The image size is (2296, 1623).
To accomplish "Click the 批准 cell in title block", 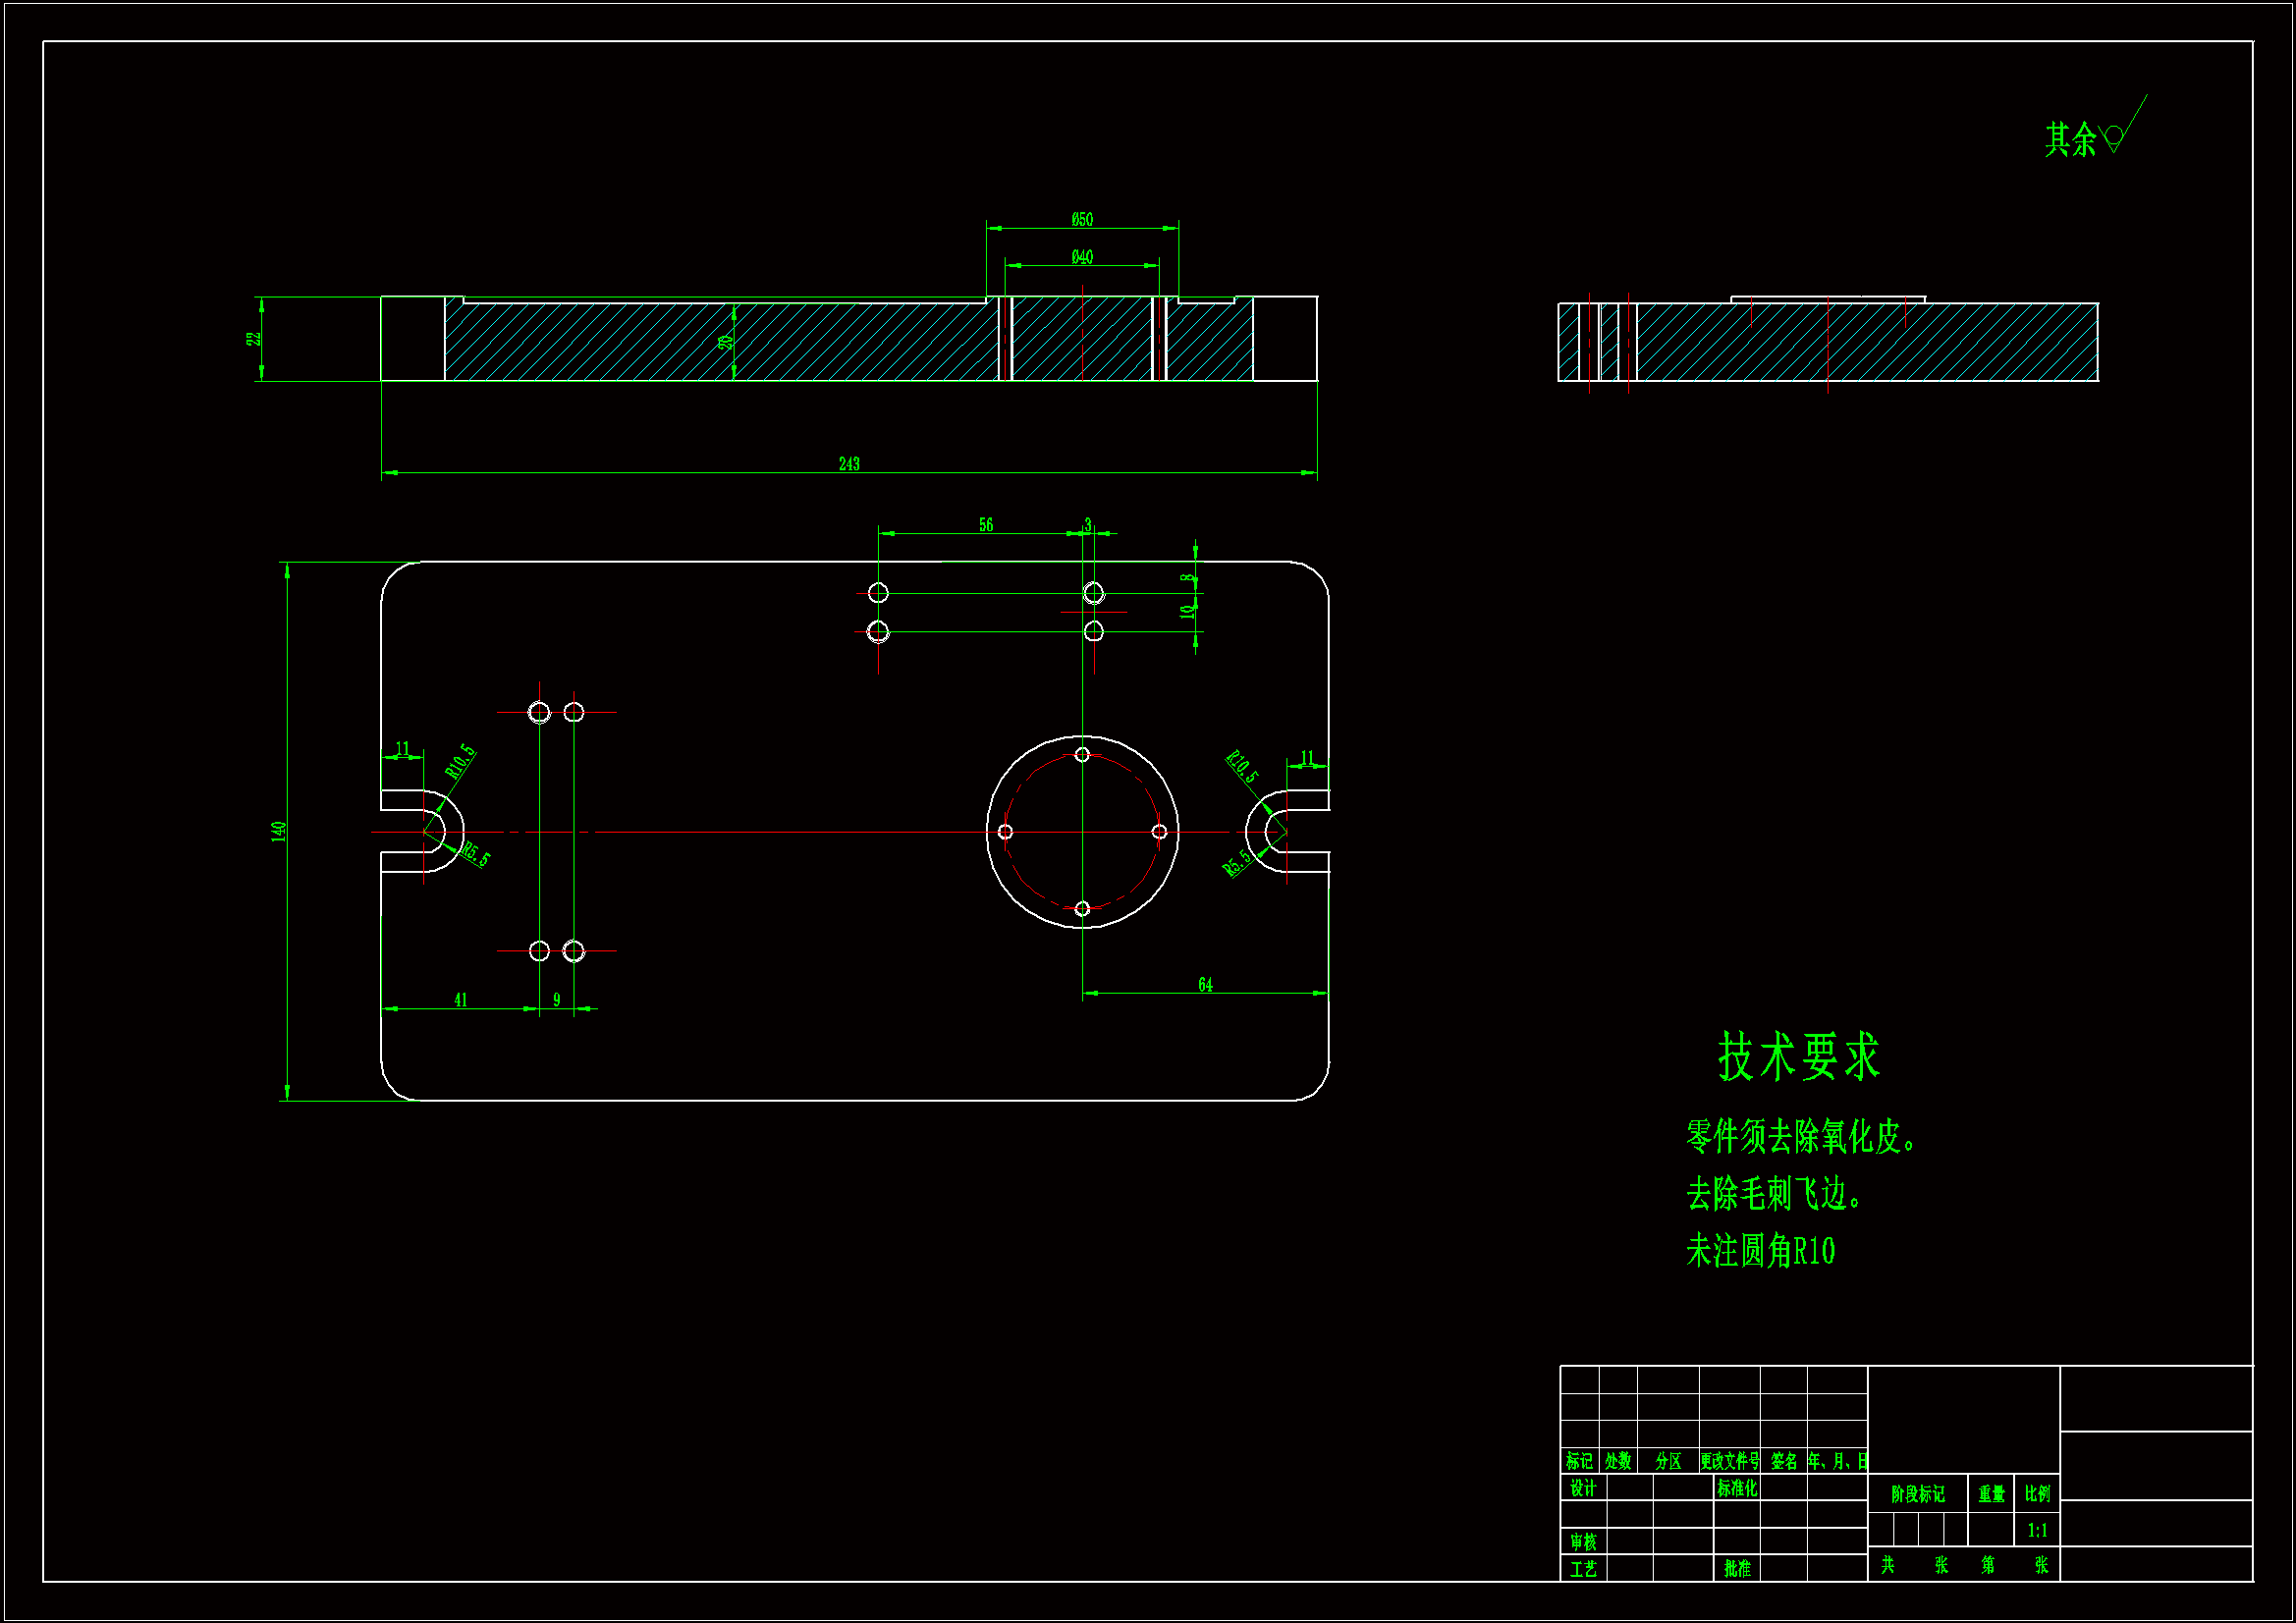I will point(1737,1569).
